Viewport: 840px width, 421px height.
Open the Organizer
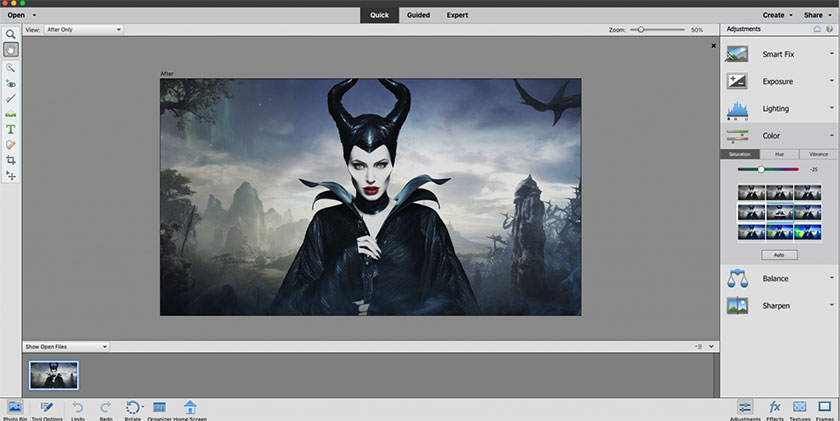[159, 408]
